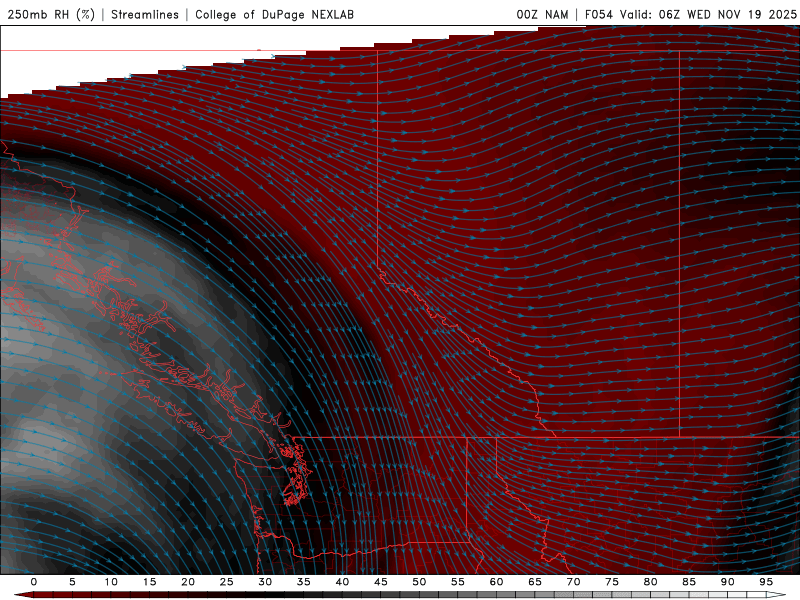Click the colorbar label "10"
This screenshot has width=800, height=600.
click(111, 582)
